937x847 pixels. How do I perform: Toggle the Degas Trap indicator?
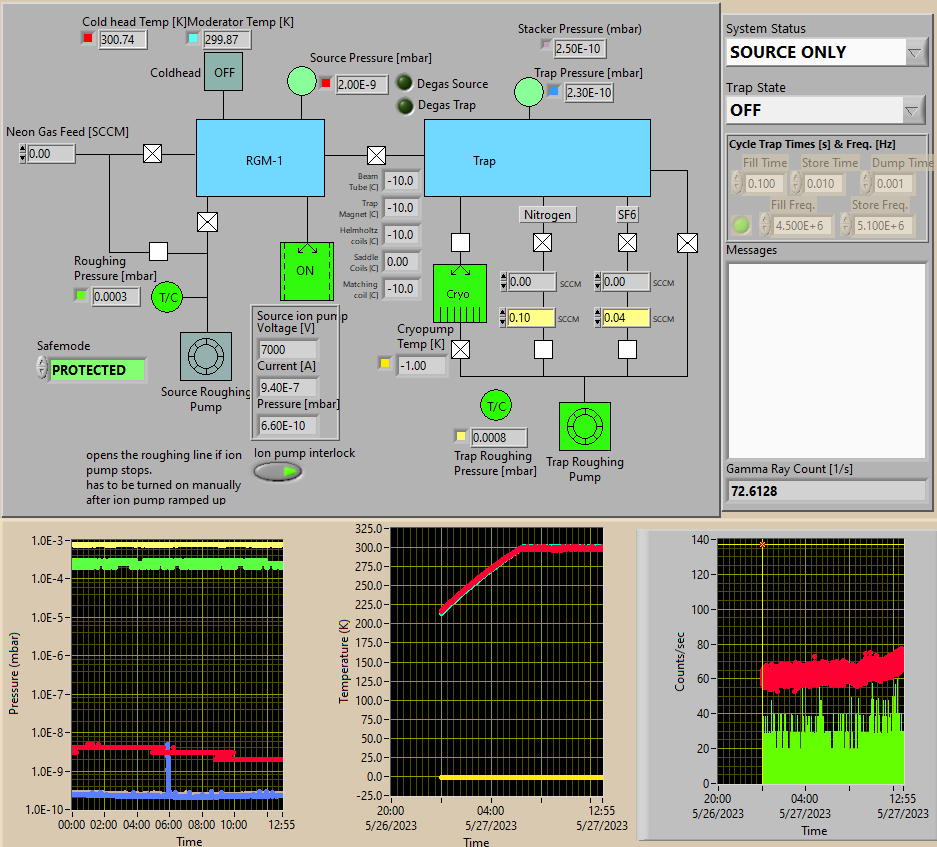click(405, 105)
